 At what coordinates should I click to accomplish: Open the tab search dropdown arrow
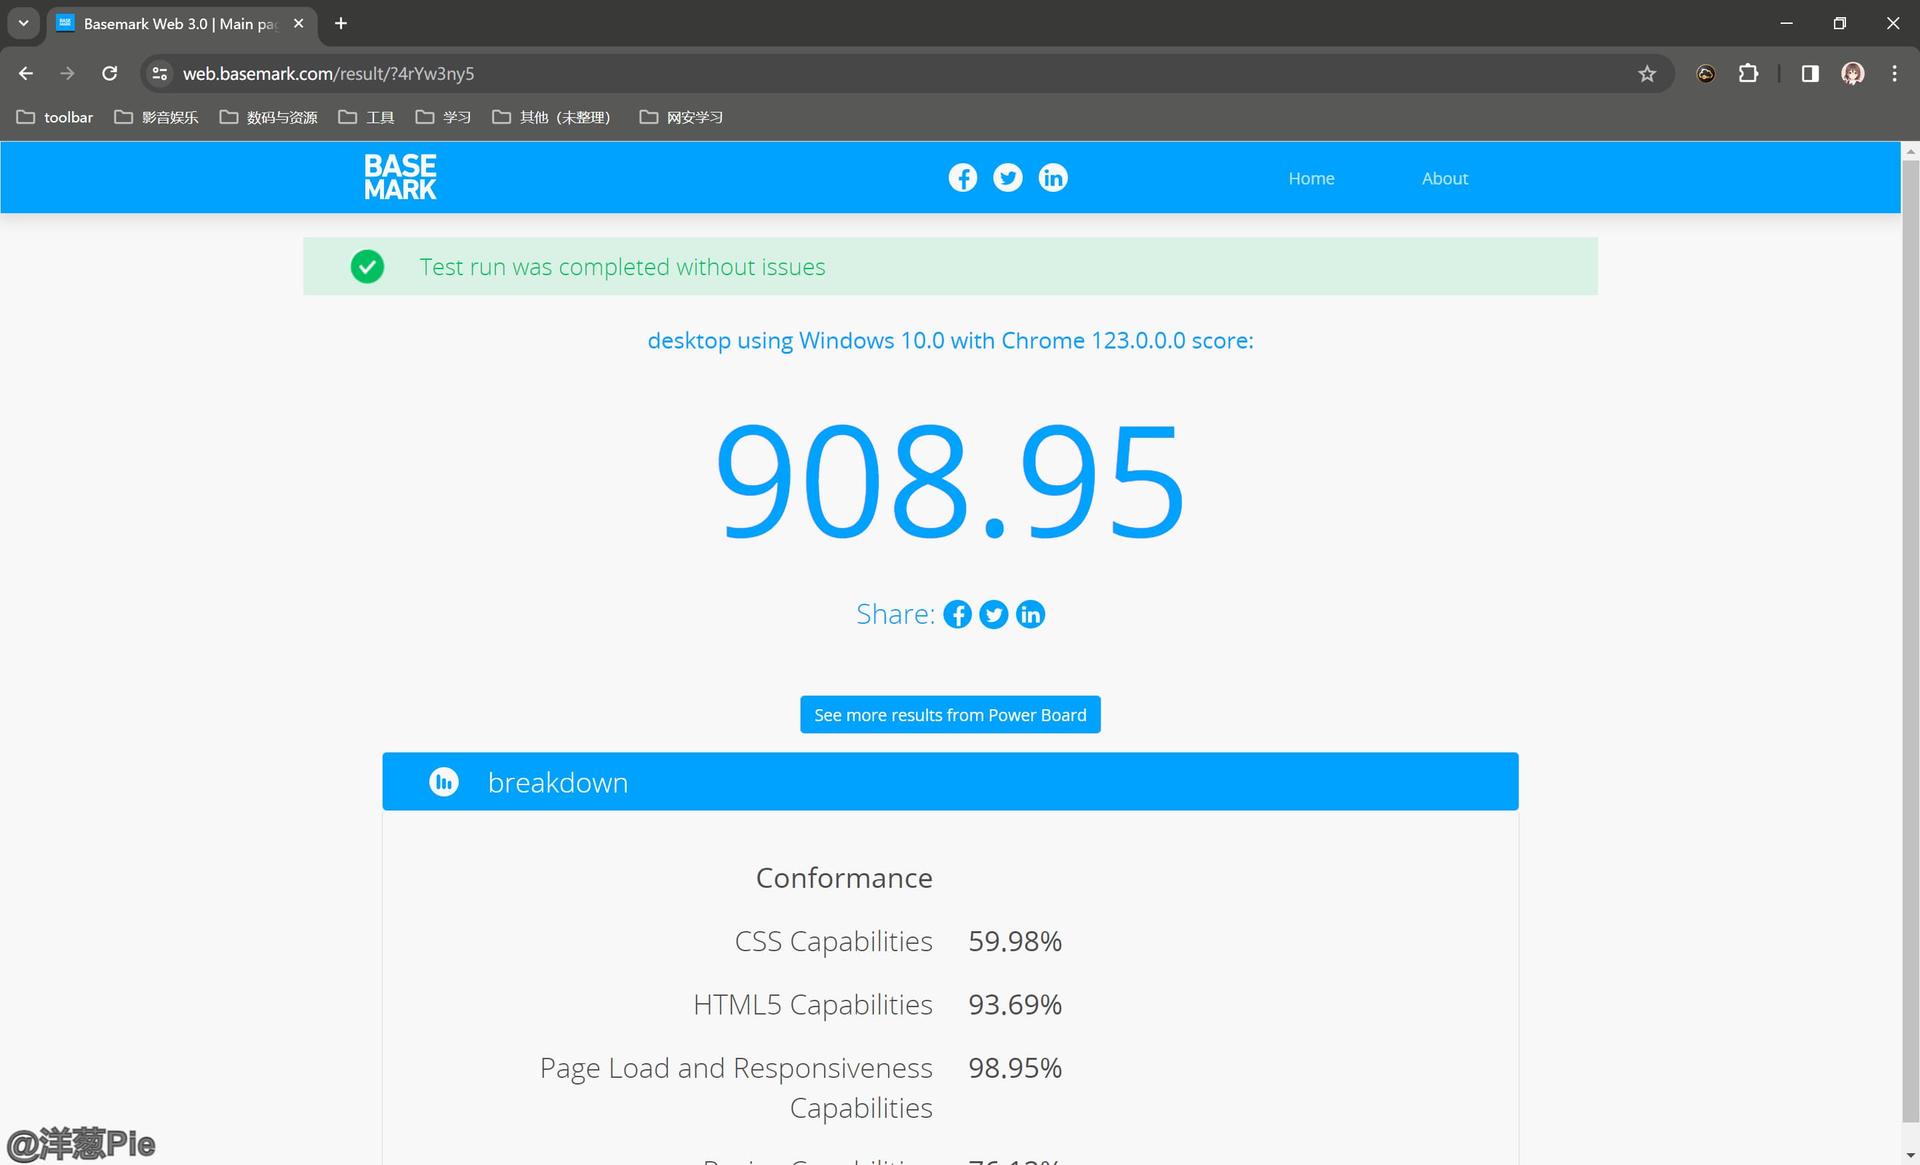pos(23,23)
